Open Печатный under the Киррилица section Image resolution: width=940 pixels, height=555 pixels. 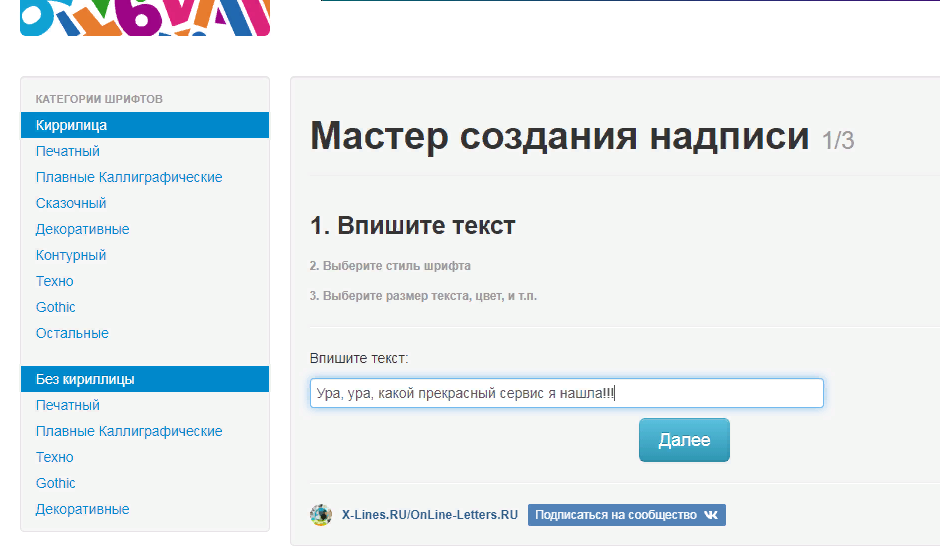68,151
